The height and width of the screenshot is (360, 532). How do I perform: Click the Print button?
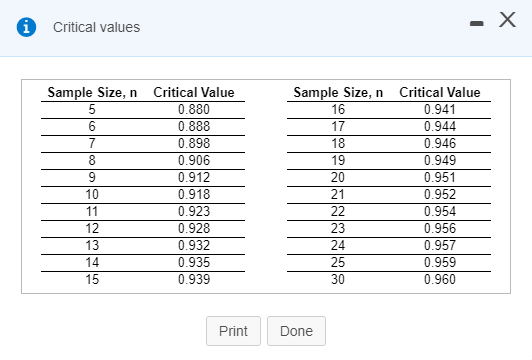coord(233,331)
